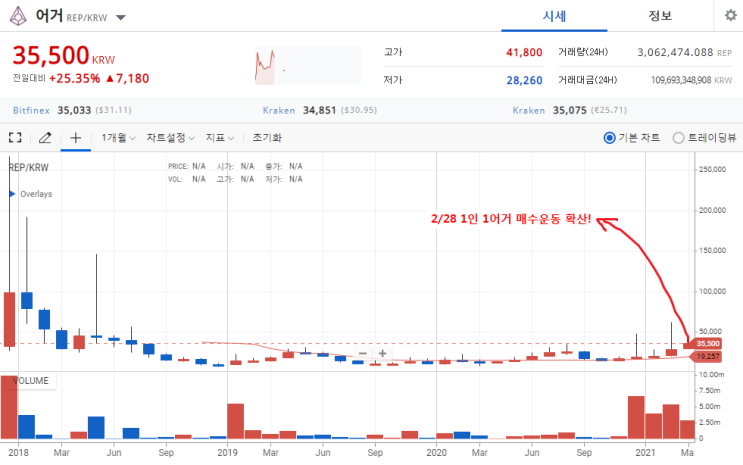This screenshot has height=465, width=743.
Task: Switch to the 시세 tab
Action: [x=554, y=16]
